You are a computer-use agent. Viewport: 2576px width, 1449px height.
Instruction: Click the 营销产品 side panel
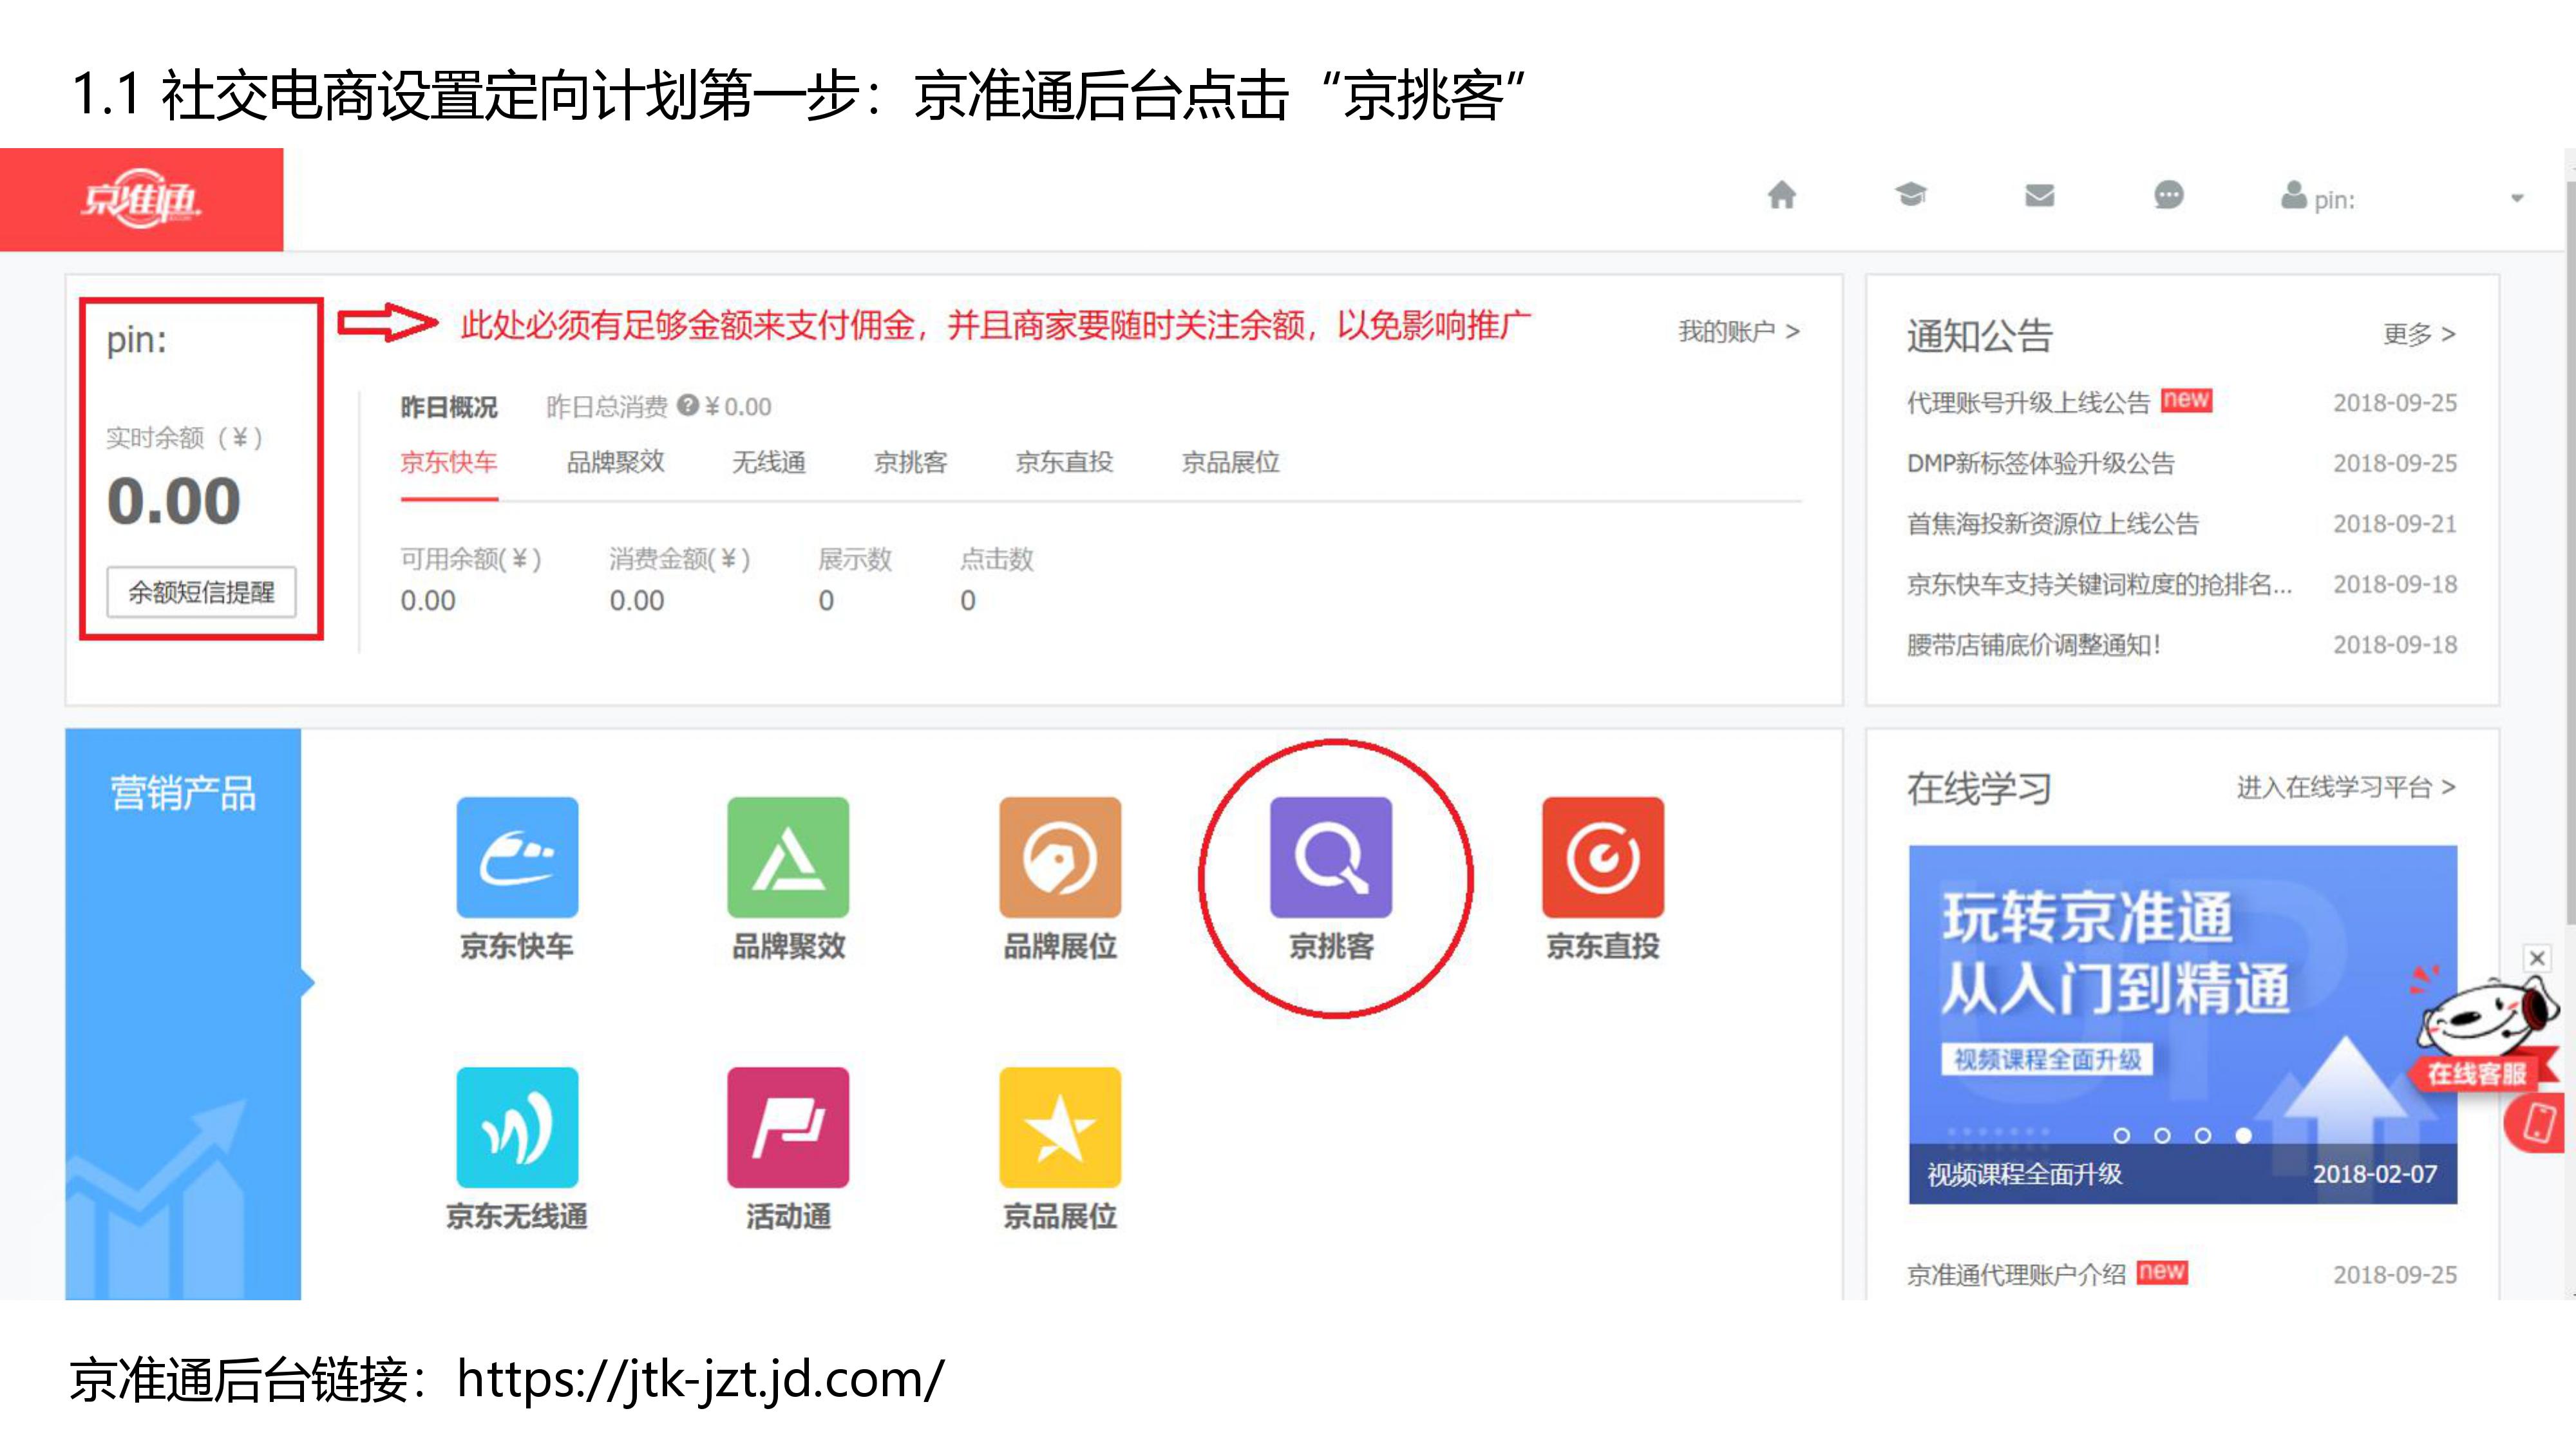[x=183, y=1013]
